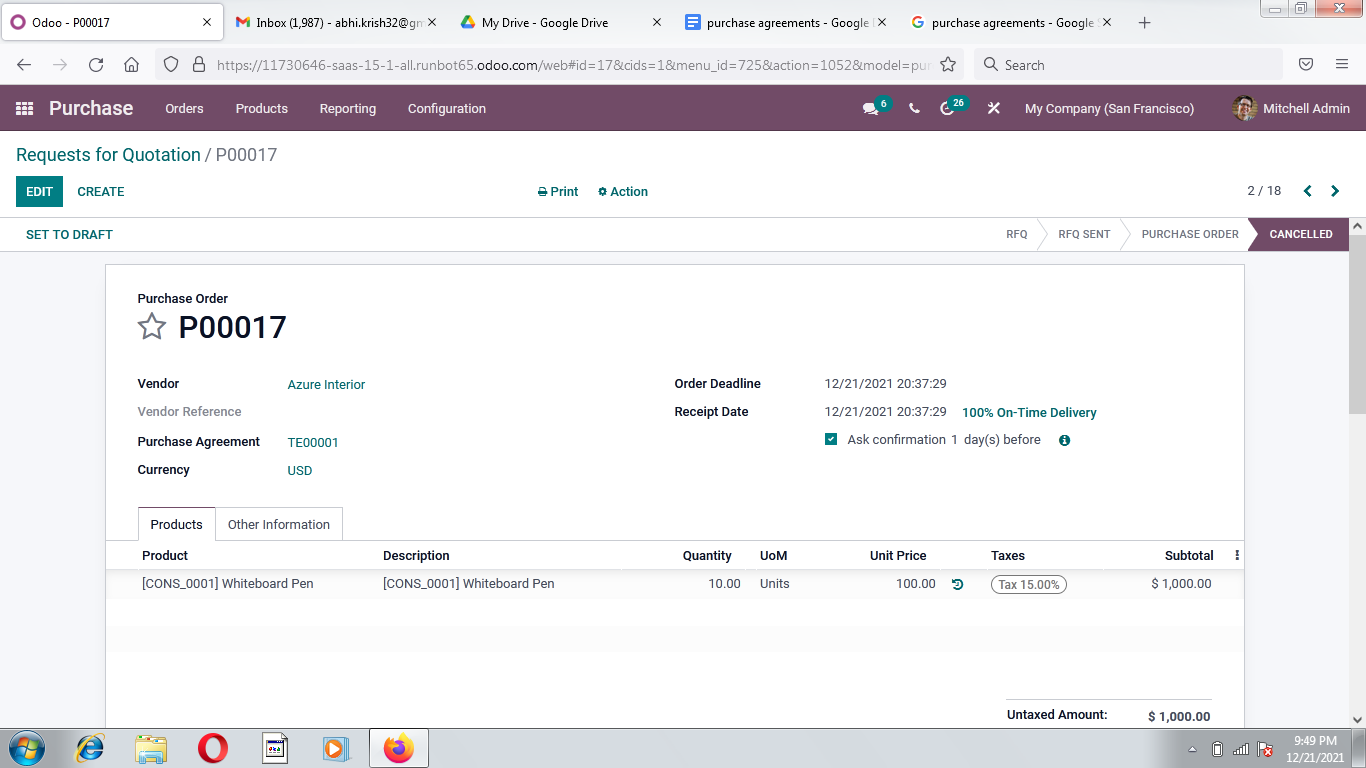Click the network signal tray icon
This screenshot has width=1366, height=768.
coord(1240,749)
